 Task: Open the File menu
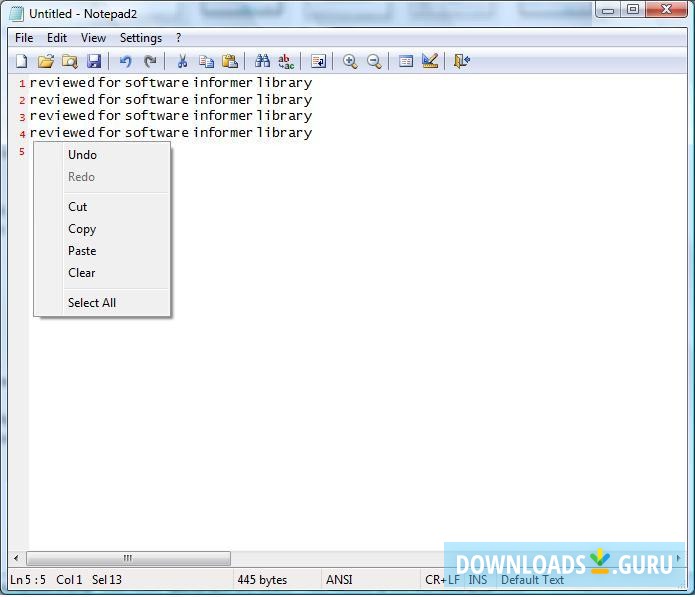tap(24, 38)
